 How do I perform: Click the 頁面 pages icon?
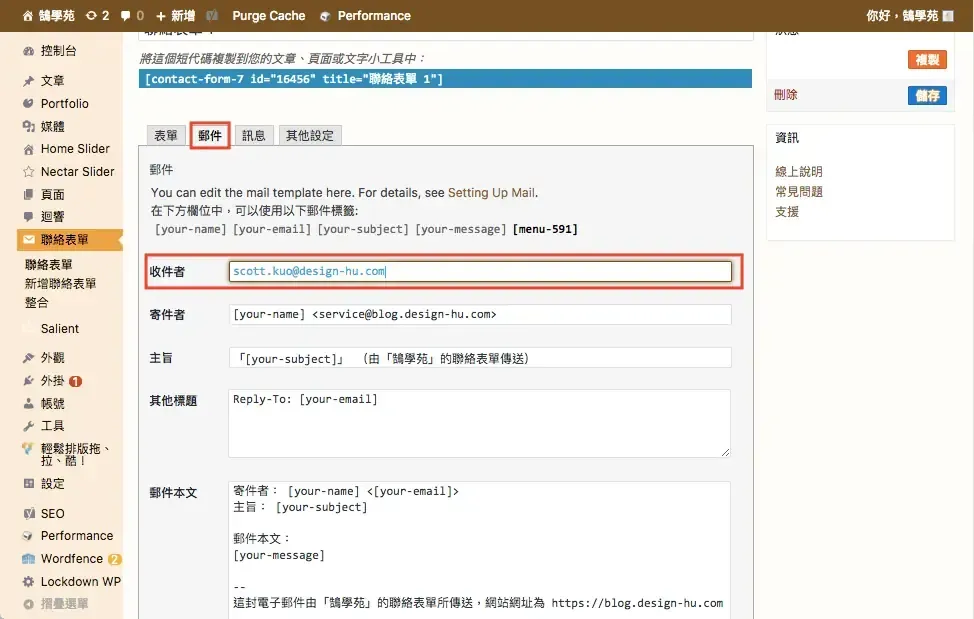pos(29,195)
